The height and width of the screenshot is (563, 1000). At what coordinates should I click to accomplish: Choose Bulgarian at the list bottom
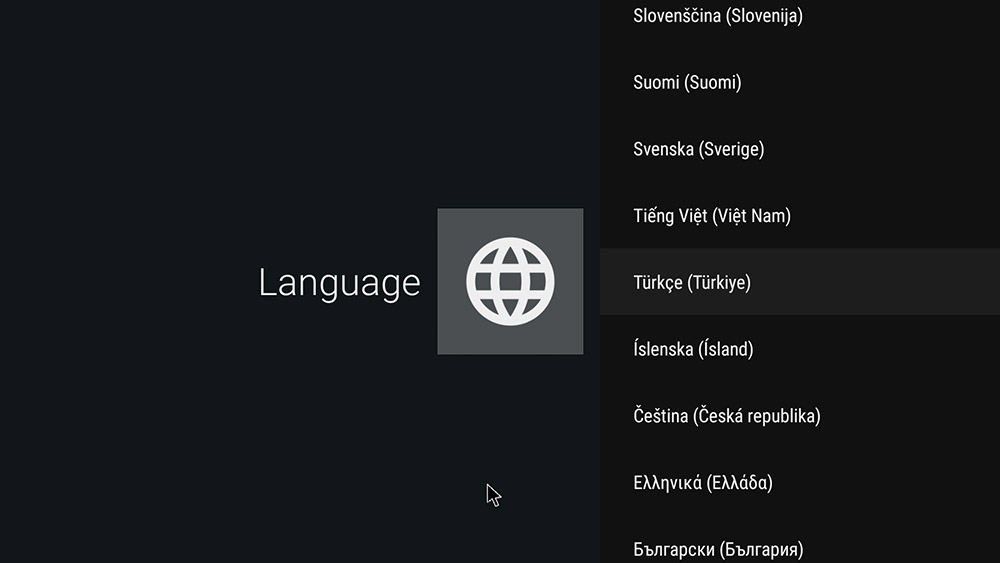click(718, 549)
